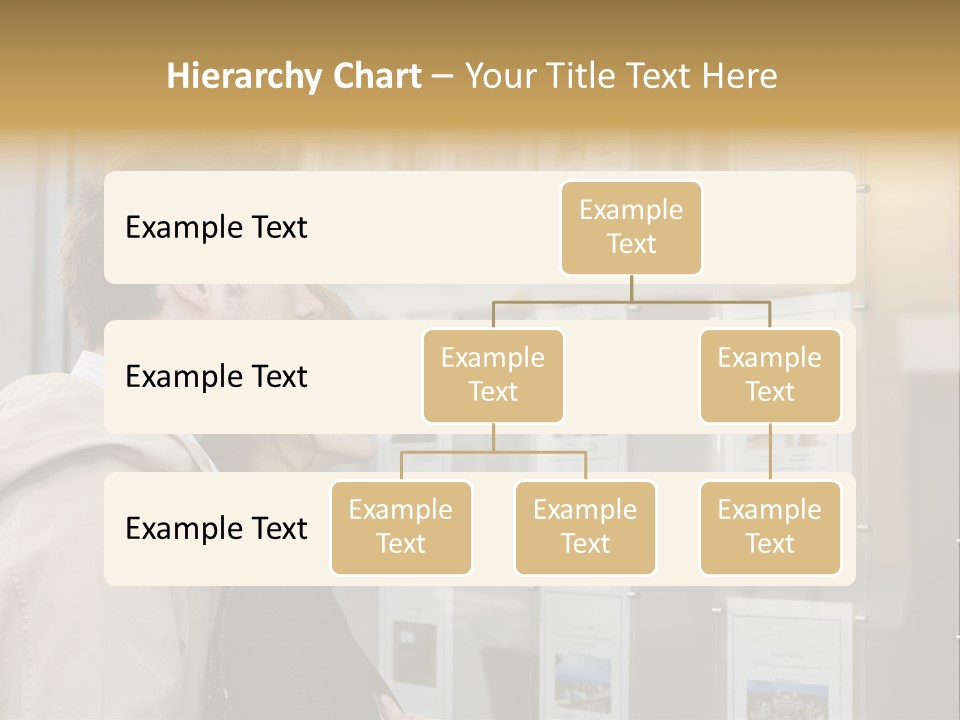Click the connector line below the root node

tap(631, 290)
